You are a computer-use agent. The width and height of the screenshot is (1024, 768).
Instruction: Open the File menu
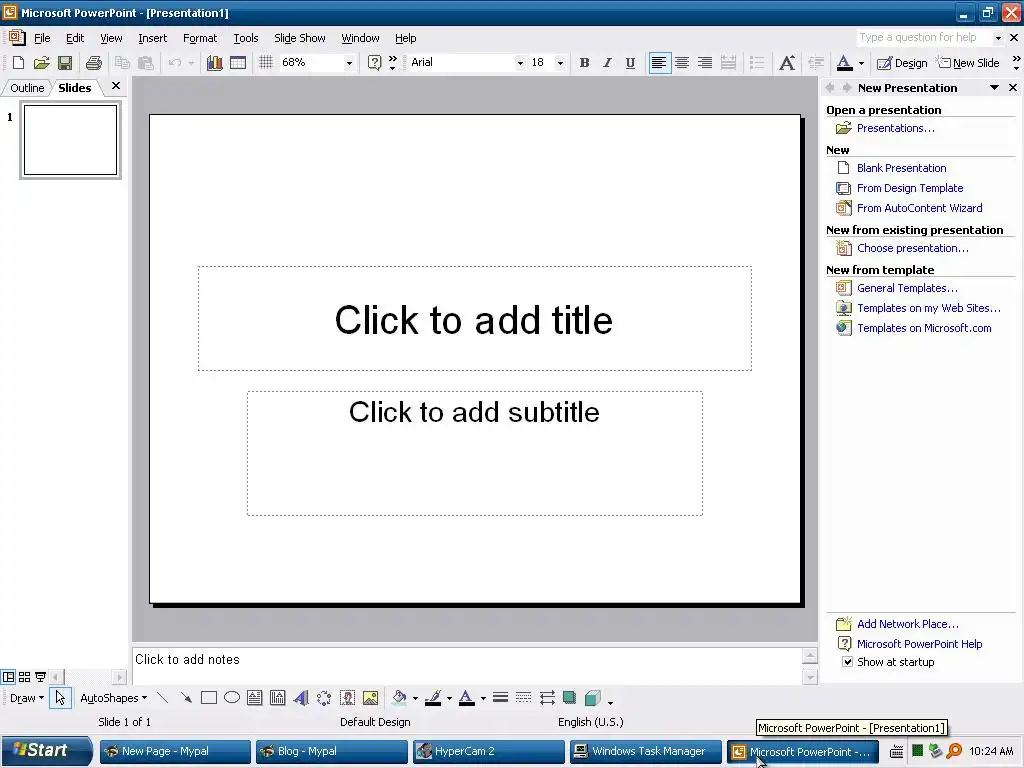pos(42,38)
